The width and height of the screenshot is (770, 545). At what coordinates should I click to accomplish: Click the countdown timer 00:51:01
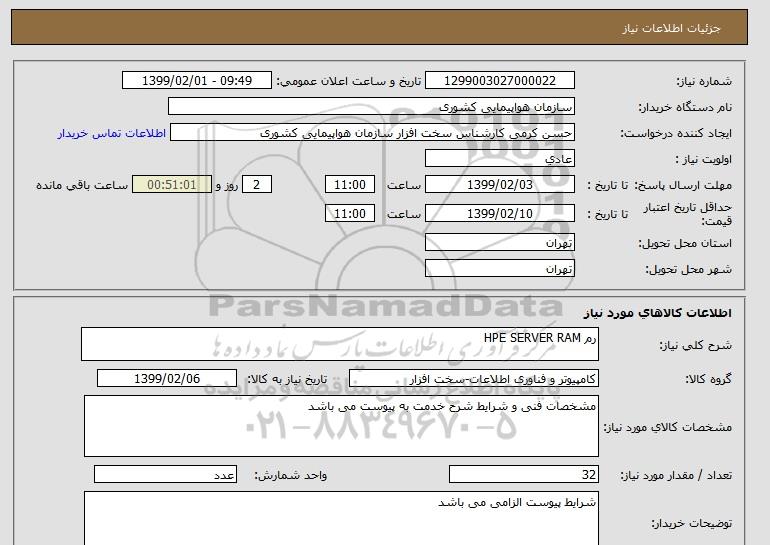[x=172, y=185]
